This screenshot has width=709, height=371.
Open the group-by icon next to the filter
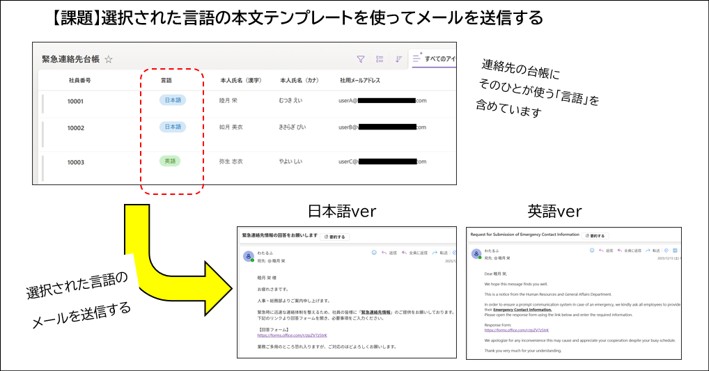[379, 59]
